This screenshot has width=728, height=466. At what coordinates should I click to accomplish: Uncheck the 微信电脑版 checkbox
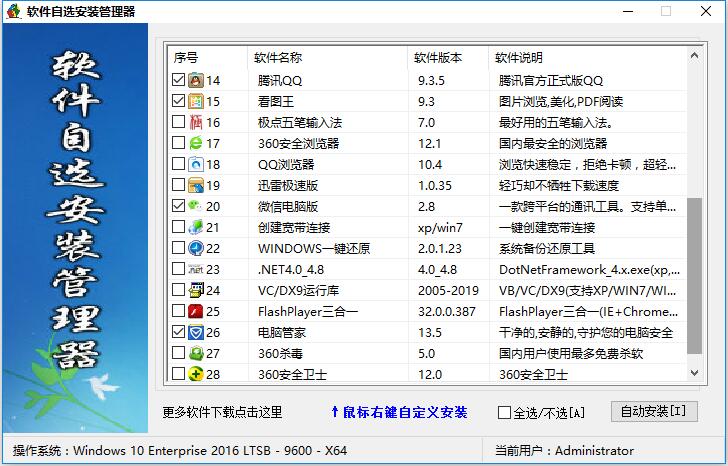(x=178, y=206)
